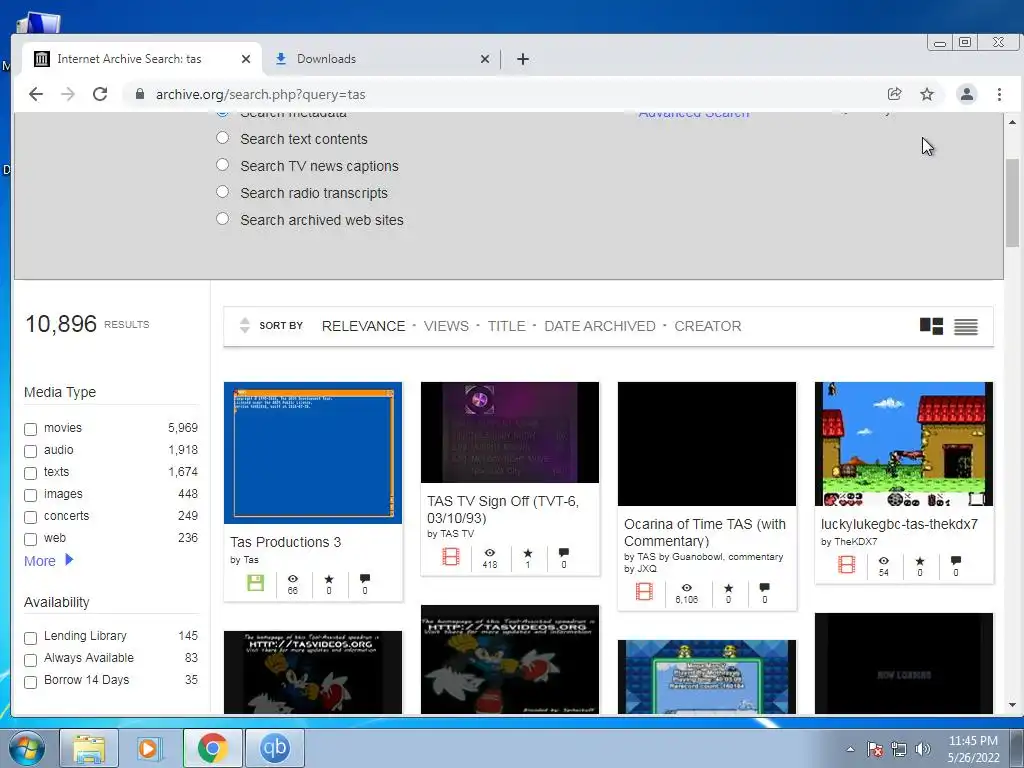Click the padlock site info icon

[139, 94]
